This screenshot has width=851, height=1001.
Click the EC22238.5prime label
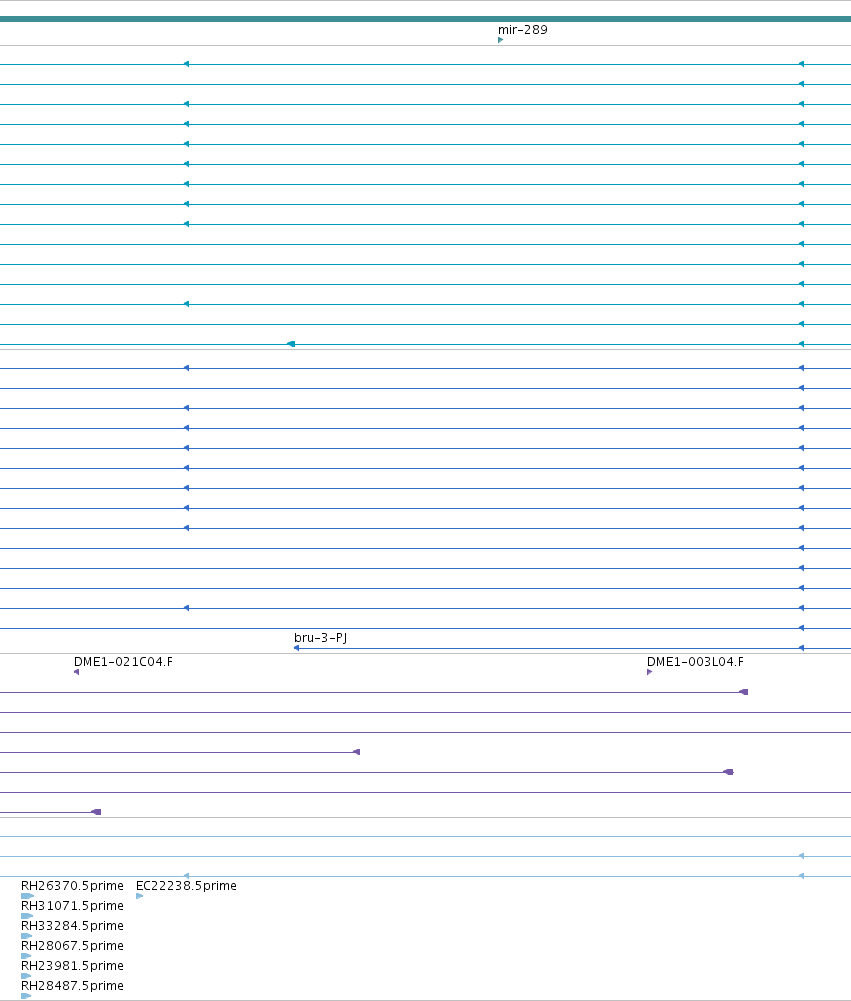click(186, 885)
